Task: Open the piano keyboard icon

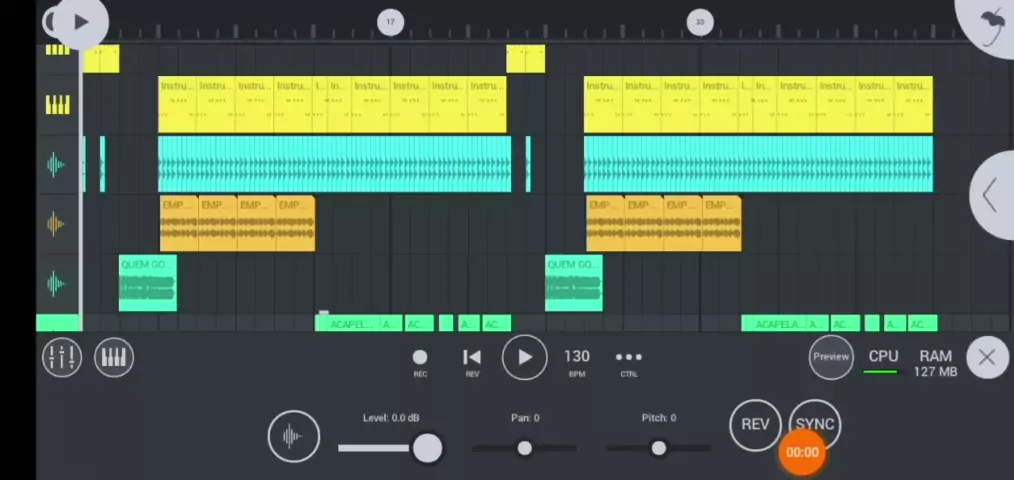Action: pyautogui.click(x=114, y=357)
